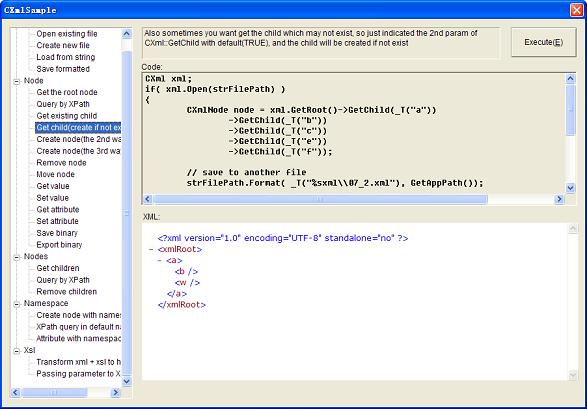Screen dimensions: 587x409
Task: Select 'Set value' tree item
Action: pos(52,198)
